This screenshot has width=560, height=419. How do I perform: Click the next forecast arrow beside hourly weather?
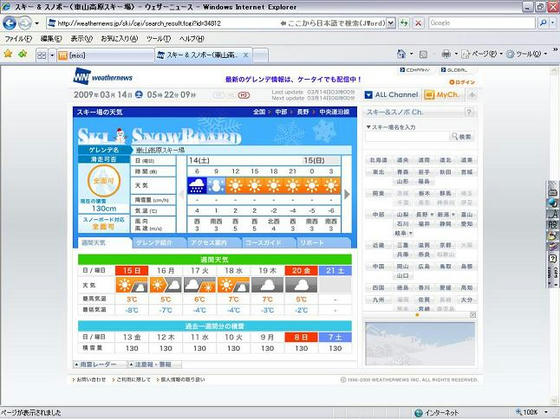347,194
